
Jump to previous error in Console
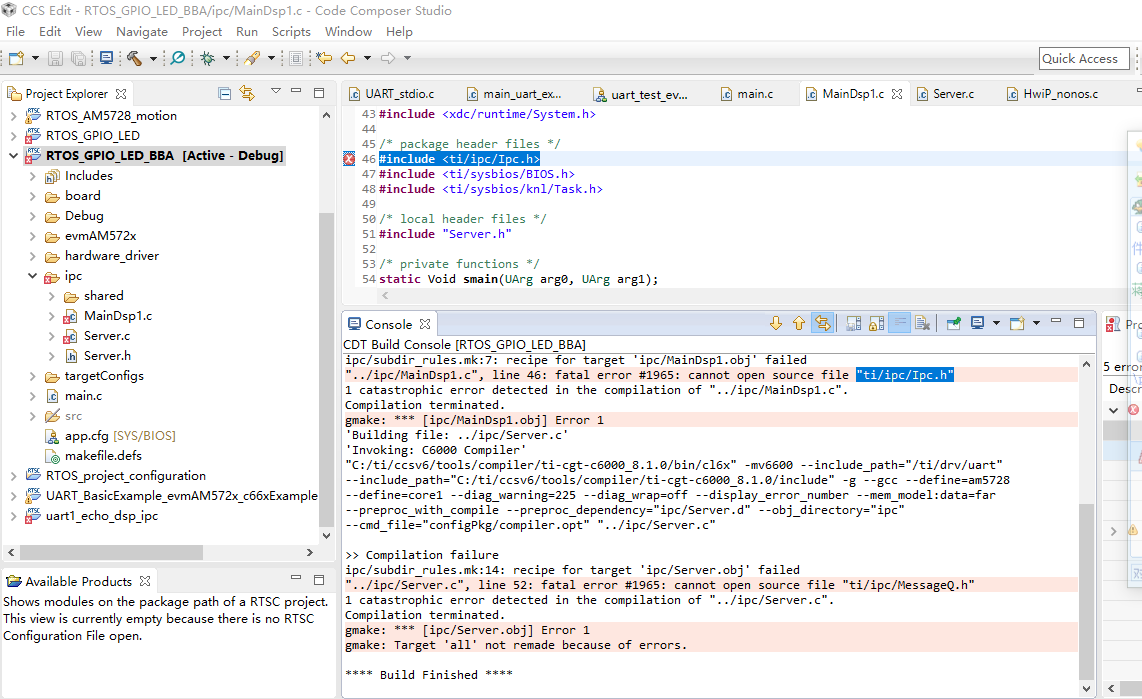(x=798, y=323)
